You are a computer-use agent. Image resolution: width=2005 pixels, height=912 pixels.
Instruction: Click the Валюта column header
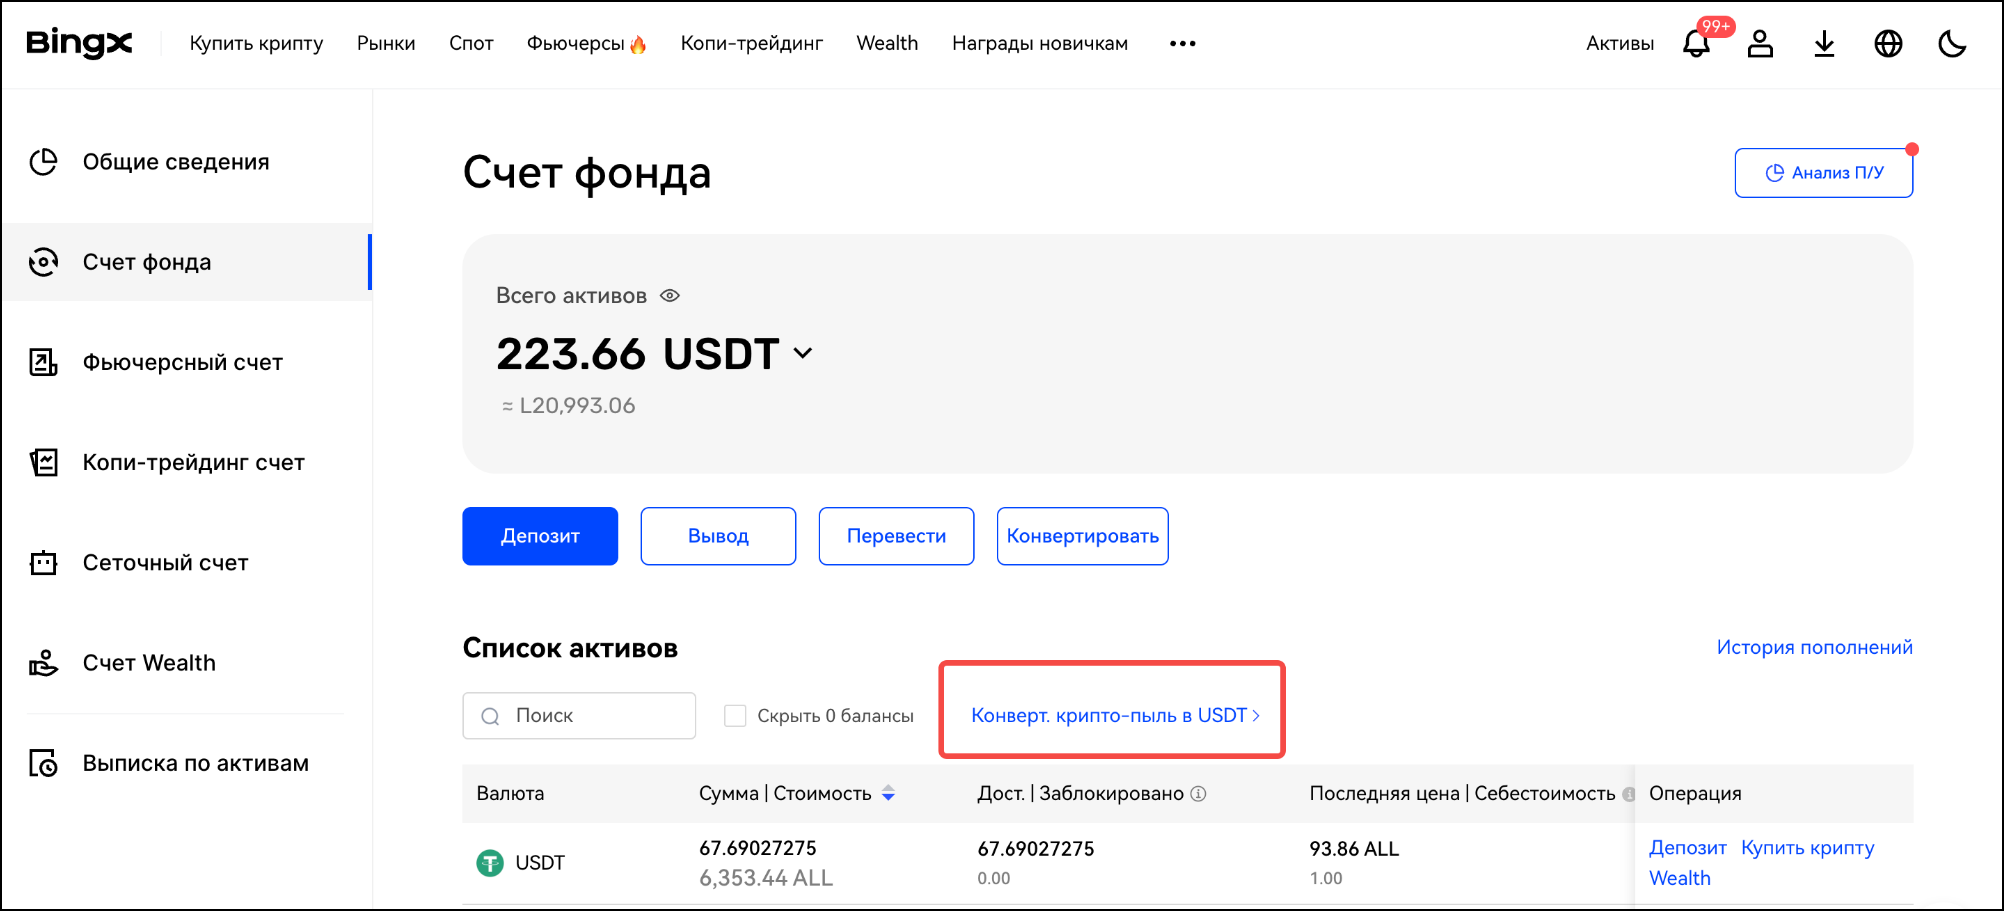pyautogui.click(x=510, y=794)
